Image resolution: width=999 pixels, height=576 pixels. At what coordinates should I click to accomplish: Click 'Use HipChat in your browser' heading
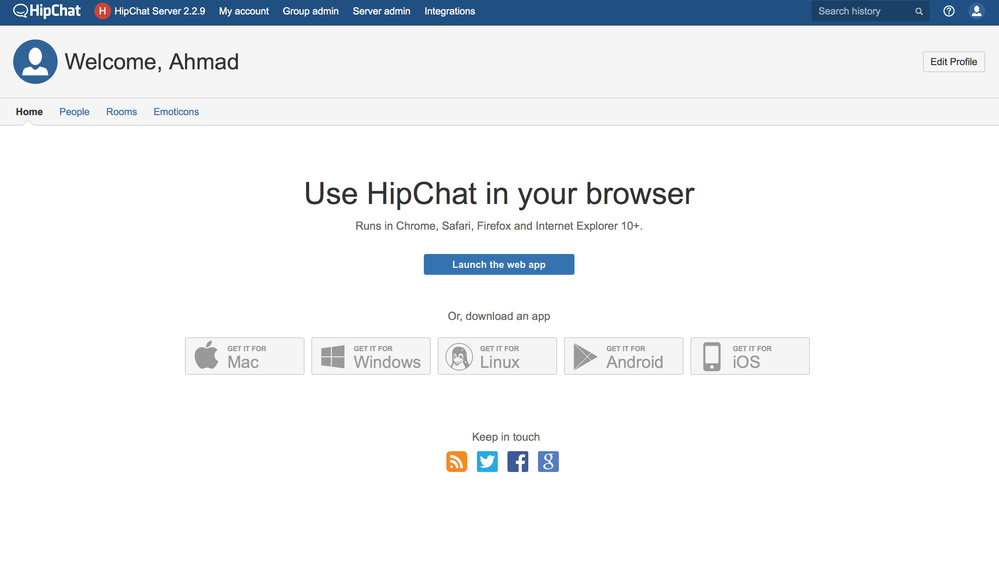tap(499, 194)
